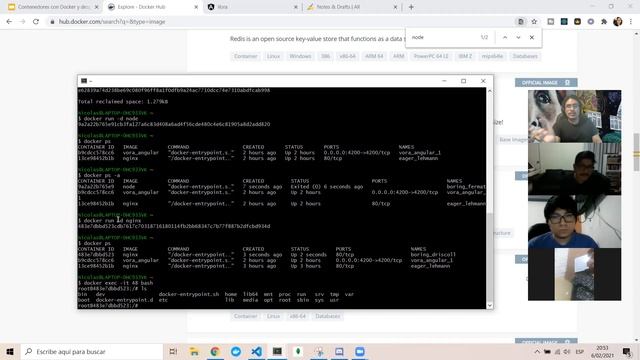
Task: Jump to next find result
Action: point(518,37)
